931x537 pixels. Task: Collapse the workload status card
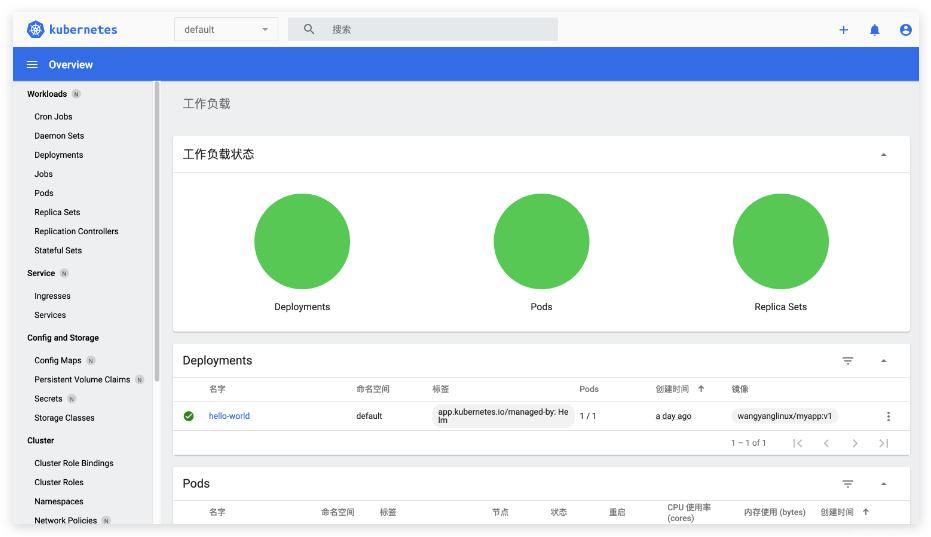coord(884,154)
